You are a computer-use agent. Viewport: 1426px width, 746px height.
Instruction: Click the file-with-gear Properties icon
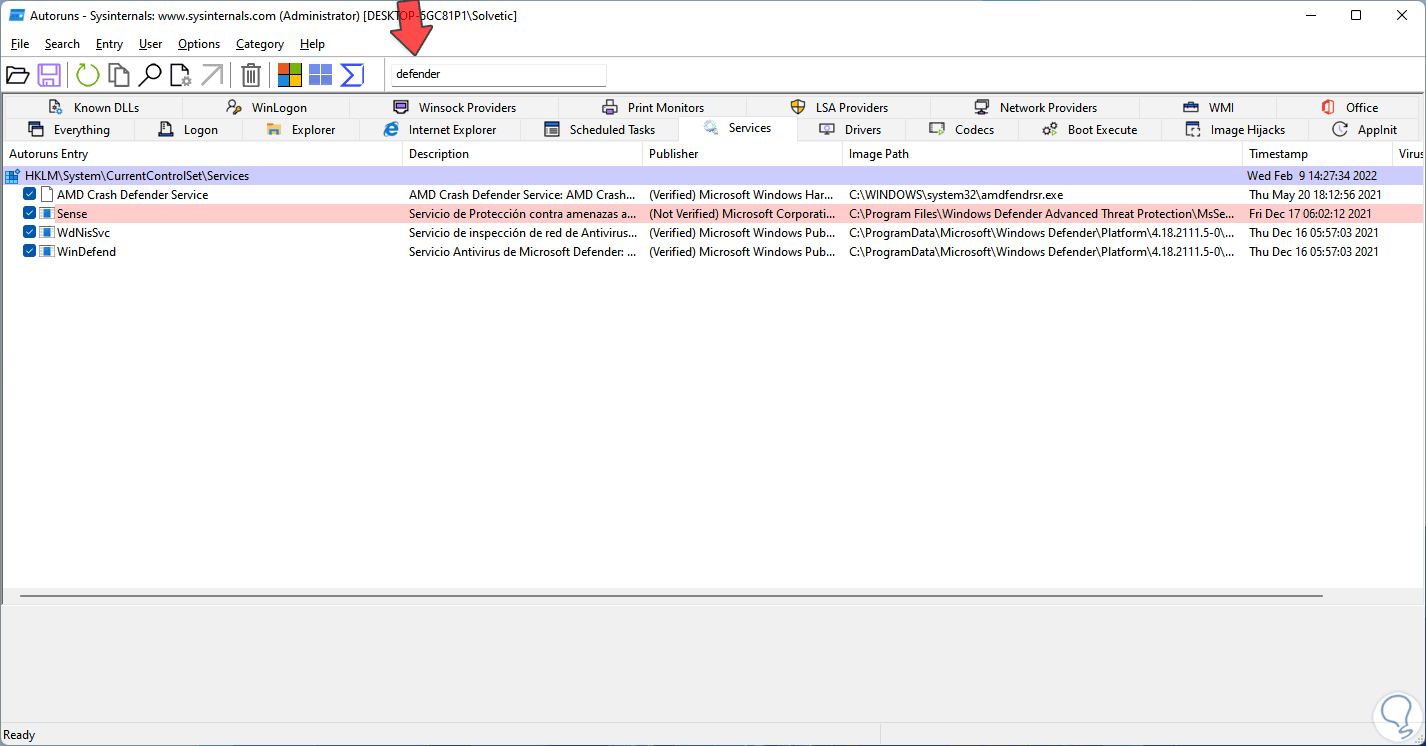(181, 75)
